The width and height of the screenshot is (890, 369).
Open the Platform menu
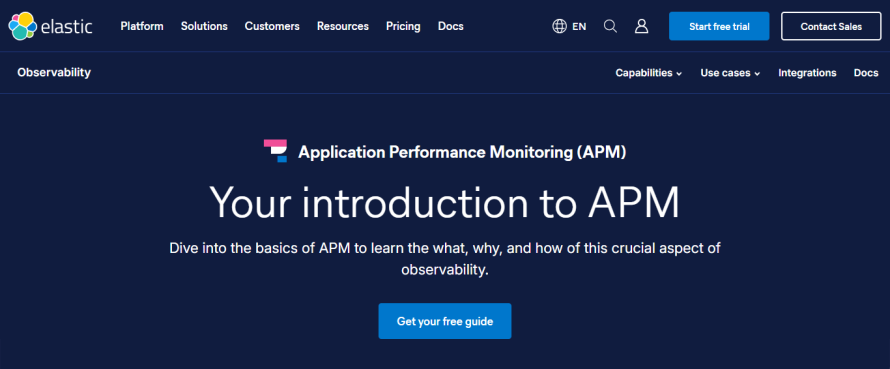coord(142,26)
